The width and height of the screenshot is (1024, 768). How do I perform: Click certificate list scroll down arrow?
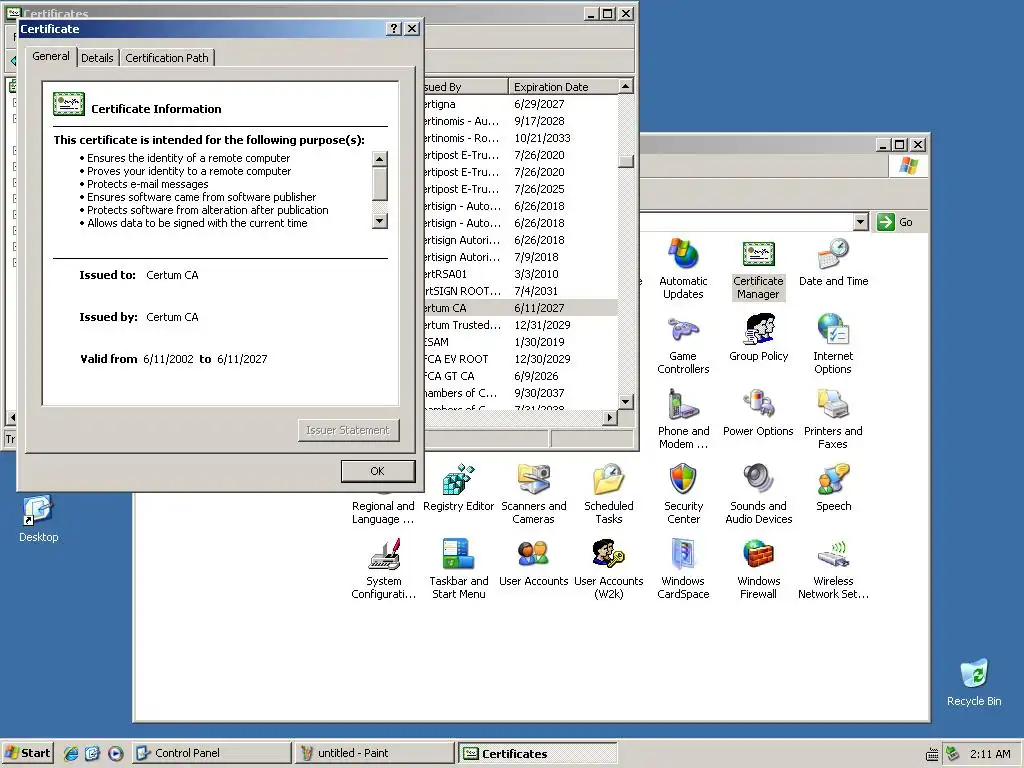pos(626,402)
